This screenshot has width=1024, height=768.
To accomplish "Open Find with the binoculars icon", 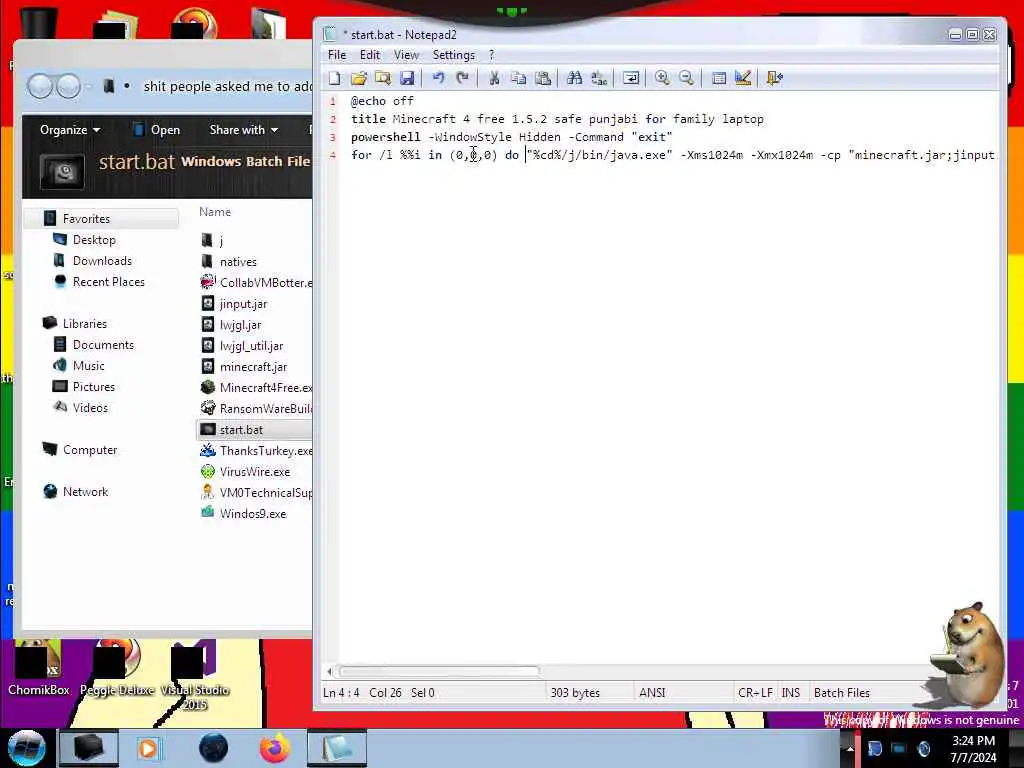I will pos(574,78).
